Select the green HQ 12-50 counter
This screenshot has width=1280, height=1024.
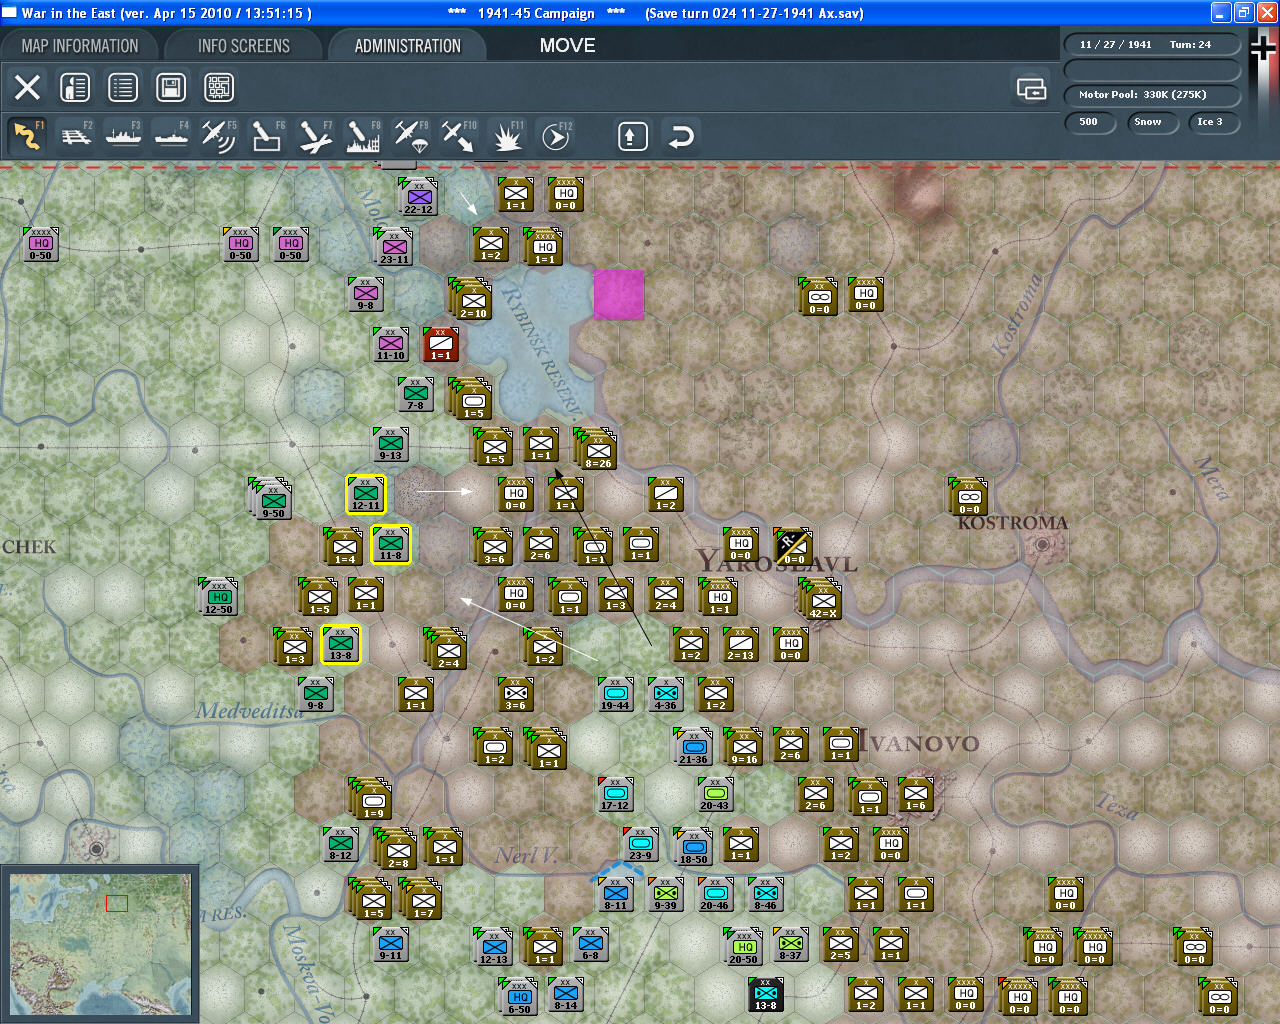point(219,596)
